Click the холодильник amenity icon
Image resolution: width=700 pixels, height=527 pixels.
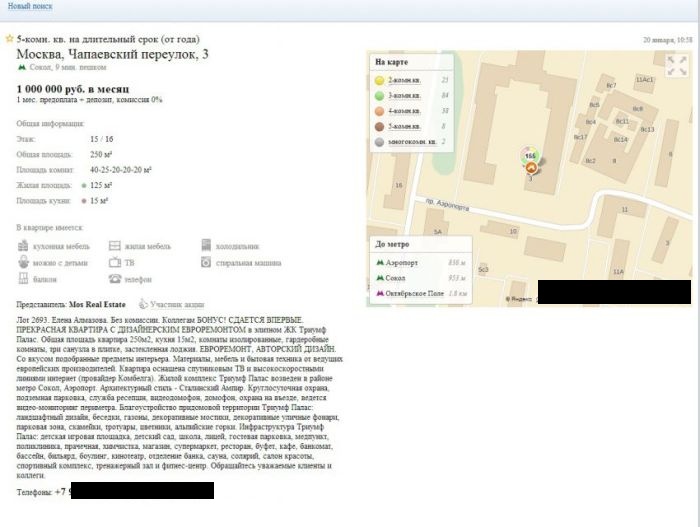click(x=206, y=246)
